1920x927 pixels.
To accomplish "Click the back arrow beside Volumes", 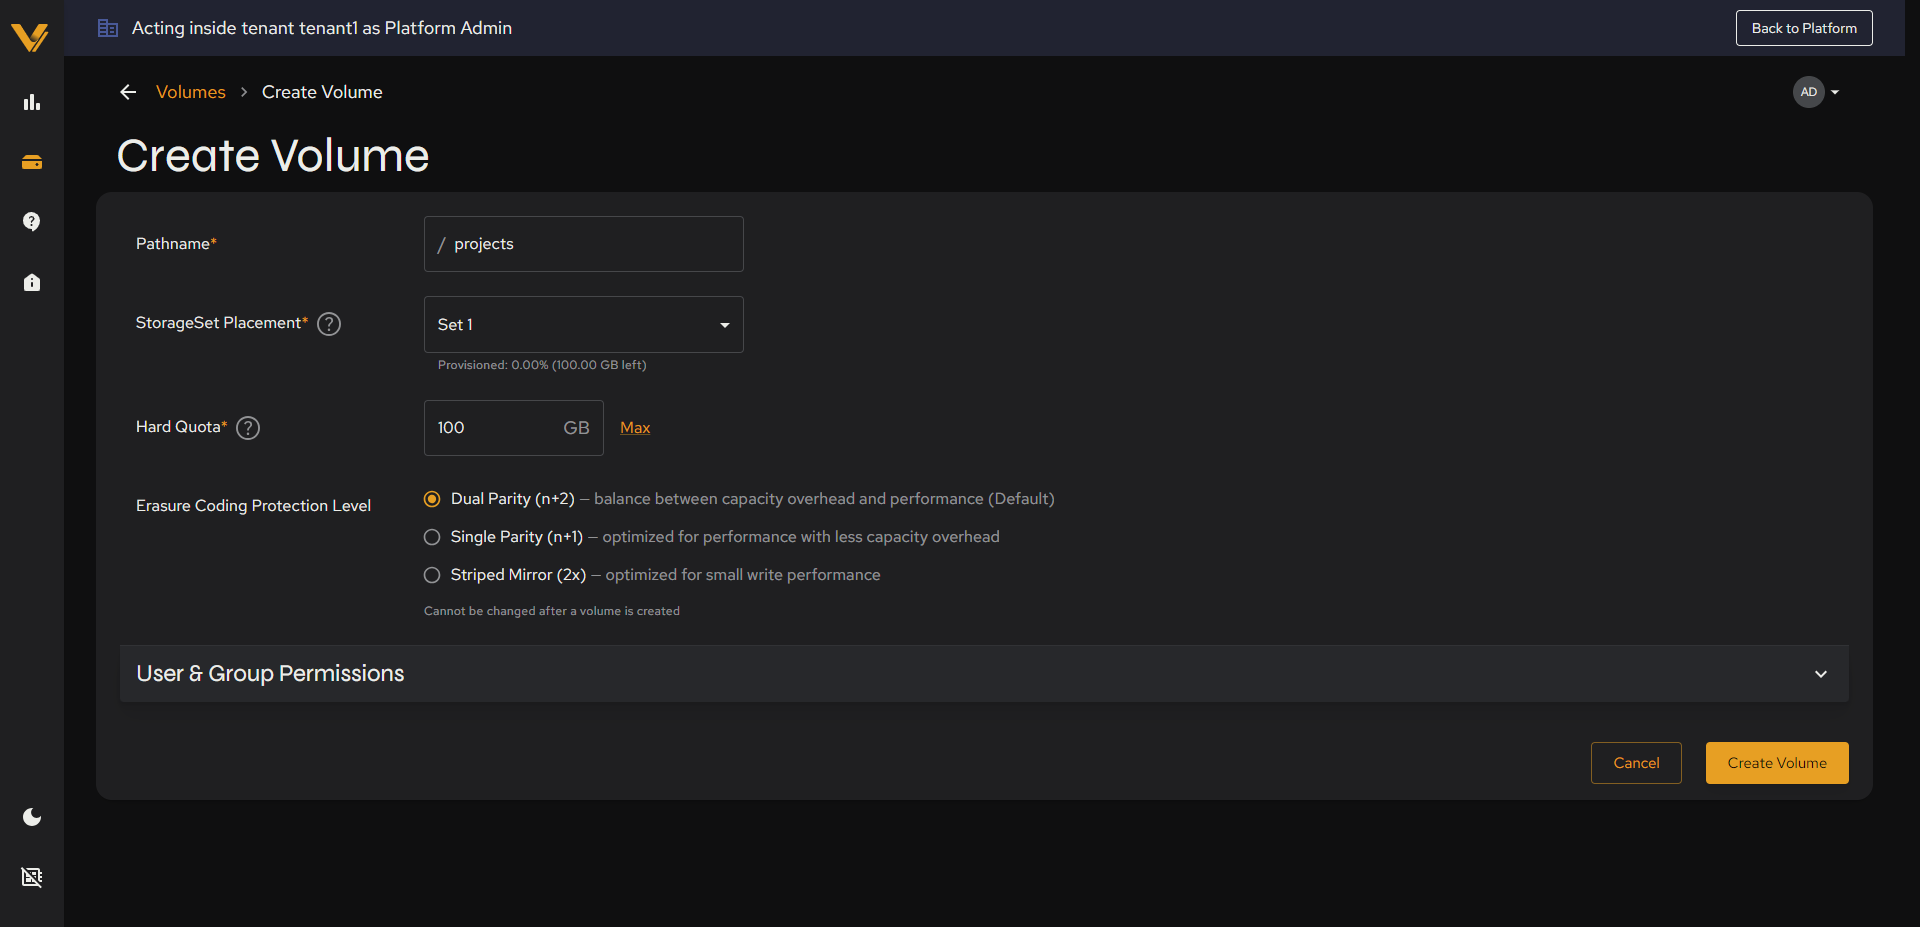I will click(x=128, y=92).
